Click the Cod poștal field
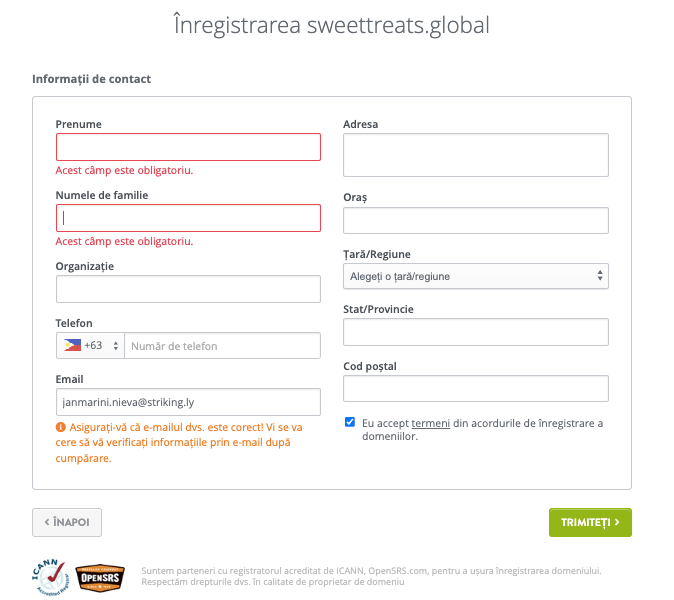 pos(476,389)
